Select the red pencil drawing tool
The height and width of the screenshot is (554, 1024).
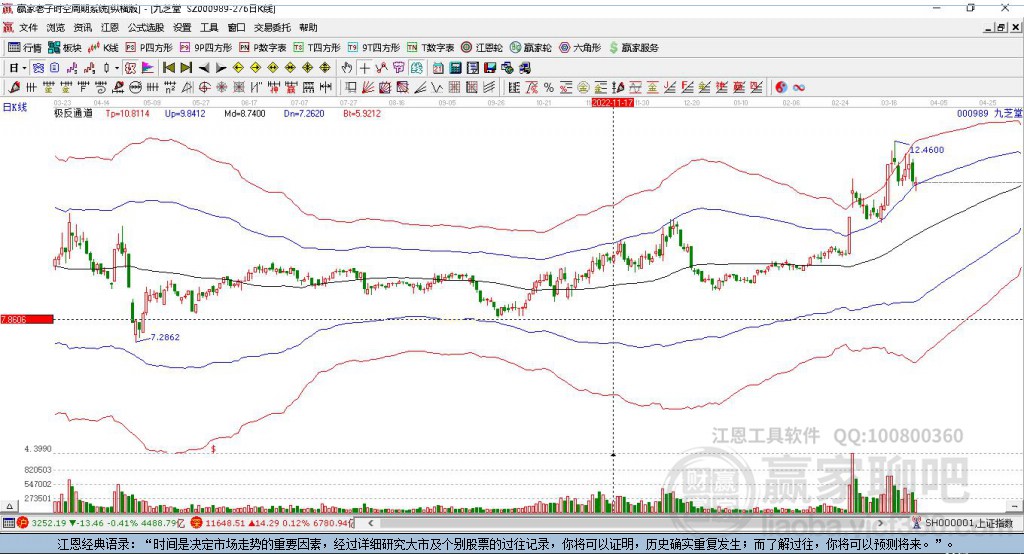tap(14, 88)
